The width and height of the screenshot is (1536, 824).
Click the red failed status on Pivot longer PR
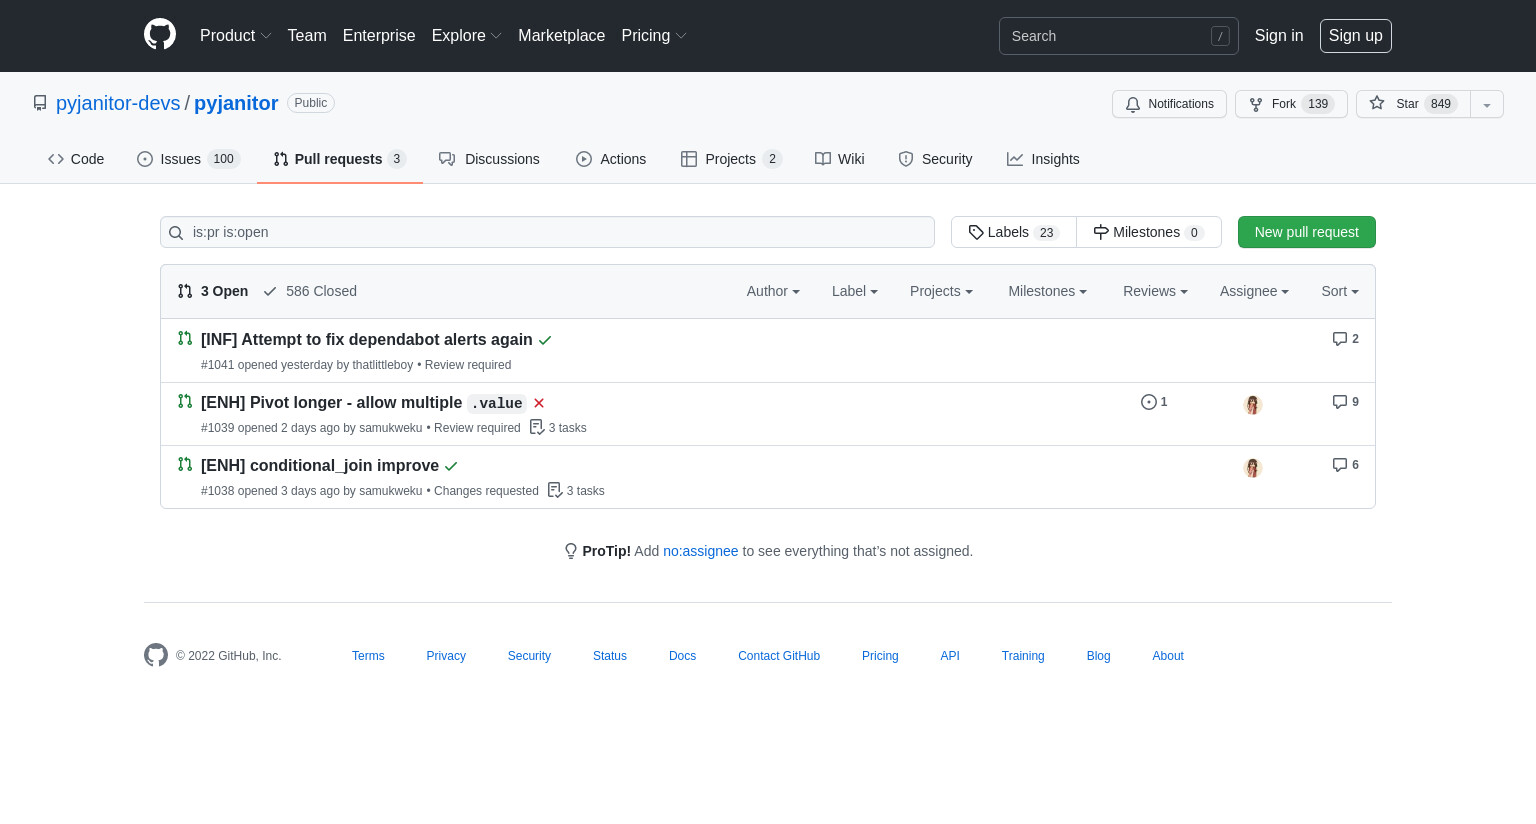click(x=539, y=403)
